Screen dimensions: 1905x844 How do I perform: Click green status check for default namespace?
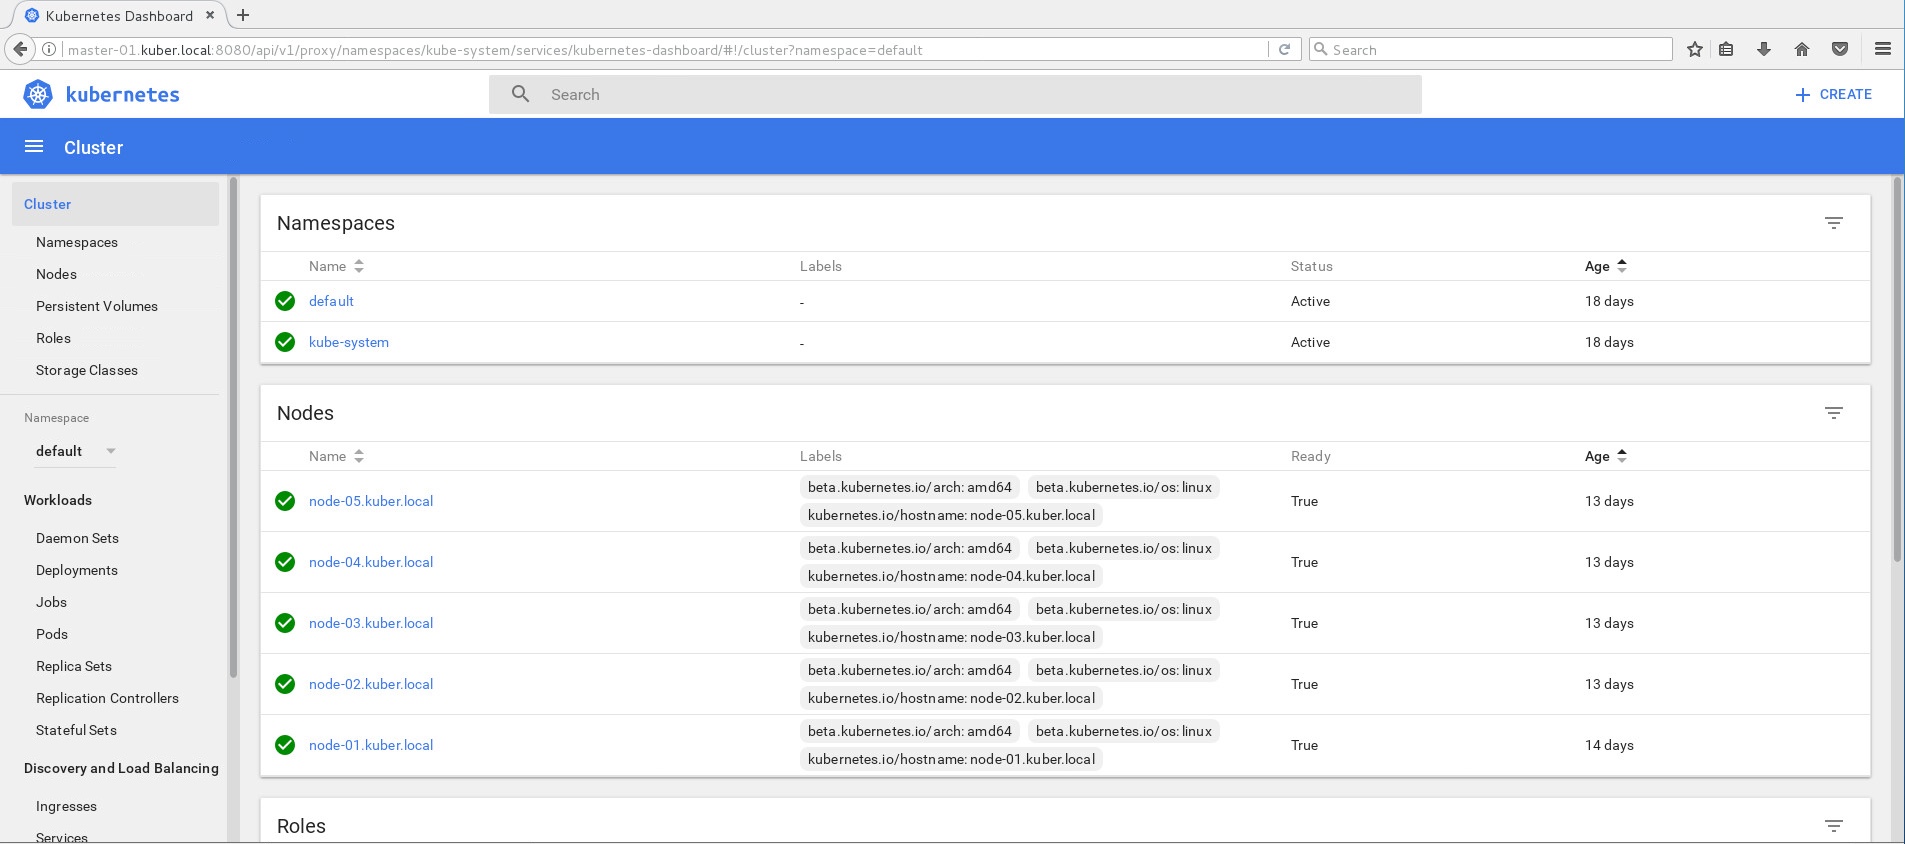[285, 301]
